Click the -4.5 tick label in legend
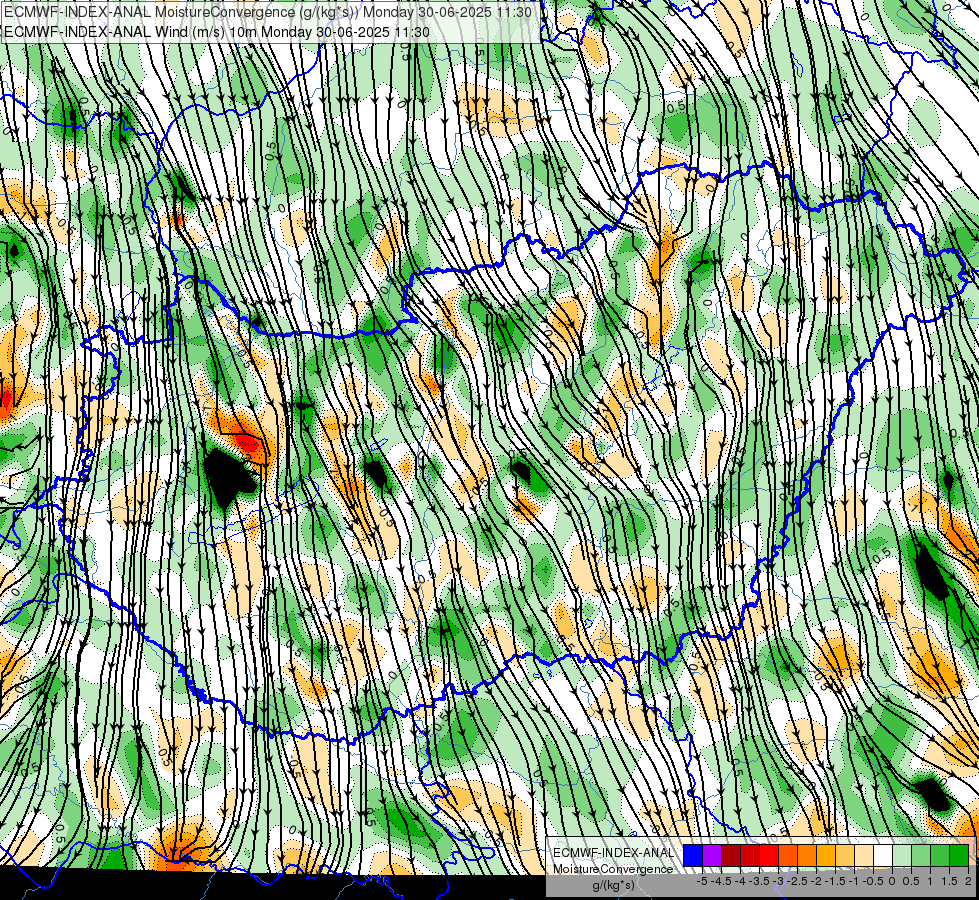This screenshot has height=900, width=979. pyautogui.click(x=721, y=881)
